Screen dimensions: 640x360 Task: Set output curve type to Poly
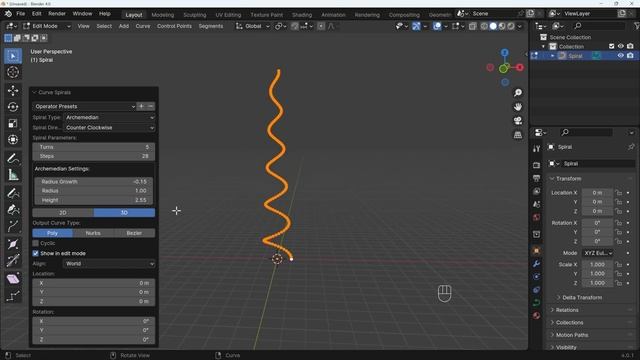[x=53, y=233]
